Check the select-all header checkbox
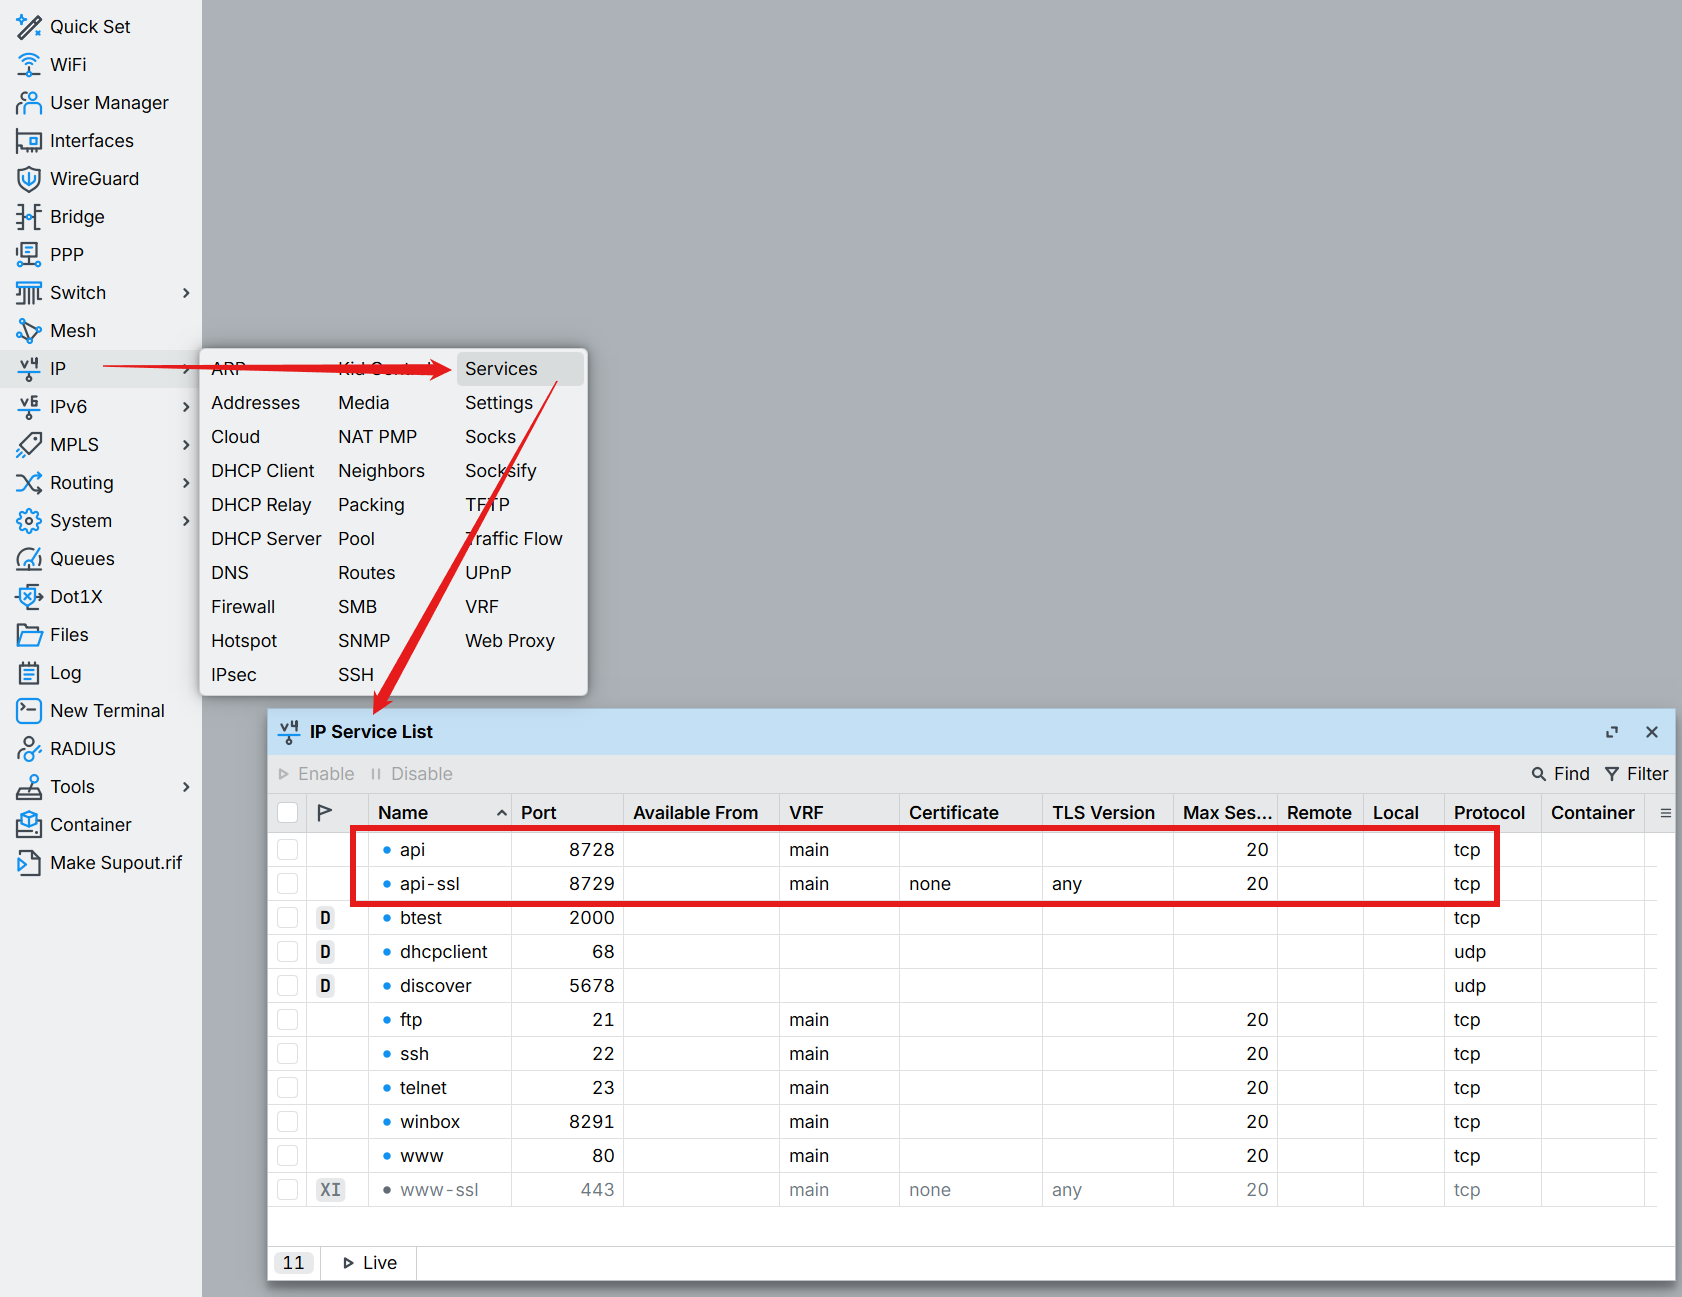The image size is (1682, 1297). [x=288, y=813]
